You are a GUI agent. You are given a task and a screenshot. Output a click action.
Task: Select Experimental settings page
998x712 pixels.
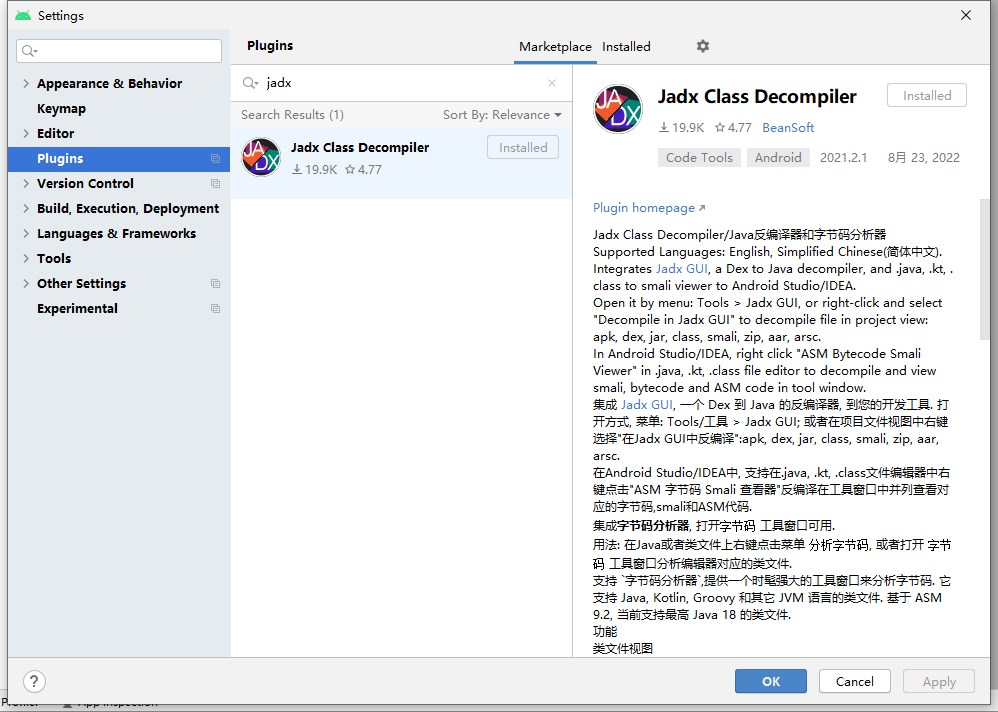click(119, 308)
